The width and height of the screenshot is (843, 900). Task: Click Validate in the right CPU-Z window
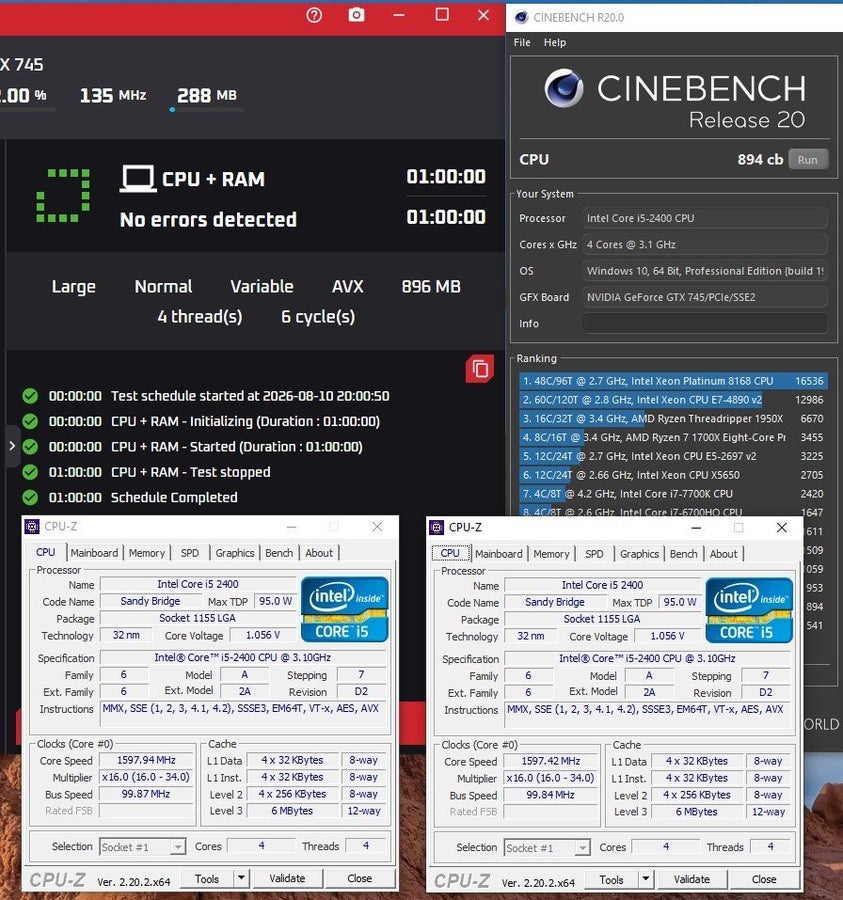point(692,879)
